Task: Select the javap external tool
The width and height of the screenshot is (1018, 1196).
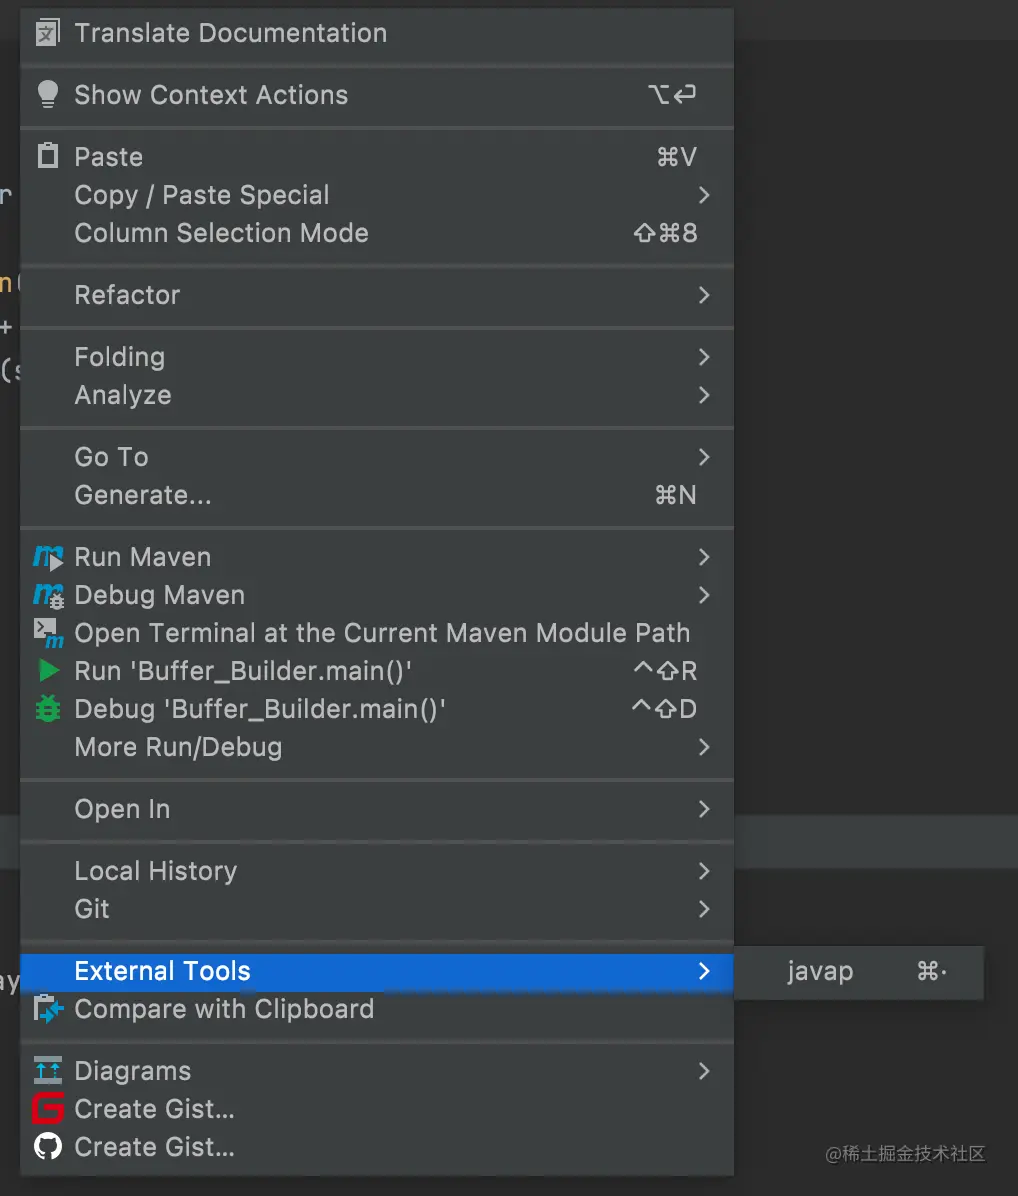Action: coord(820,971)
